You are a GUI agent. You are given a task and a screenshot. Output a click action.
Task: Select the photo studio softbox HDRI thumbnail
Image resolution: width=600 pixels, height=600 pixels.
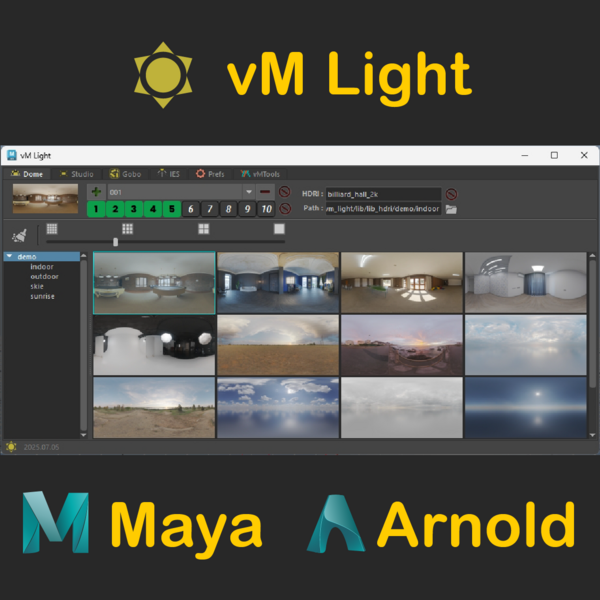click(154, 345)
